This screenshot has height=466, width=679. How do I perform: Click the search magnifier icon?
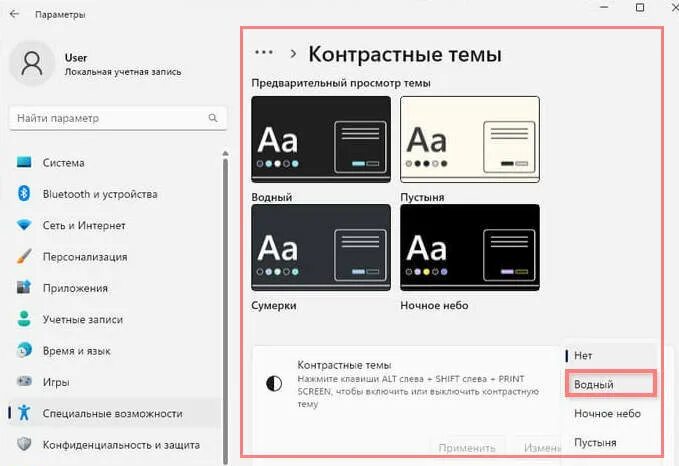pos(213,118)
